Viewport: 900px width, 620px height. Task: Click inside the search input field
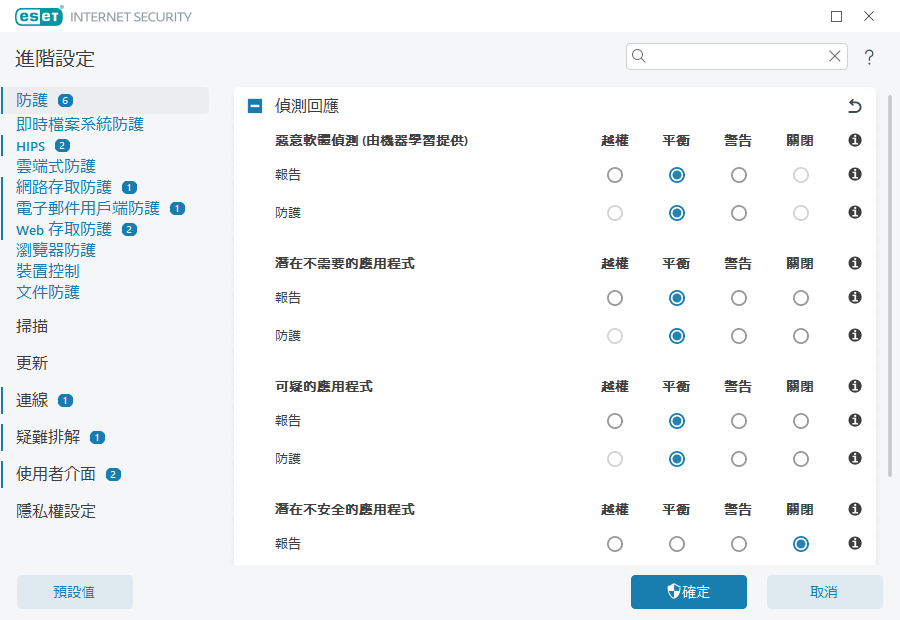click(736, 56)
